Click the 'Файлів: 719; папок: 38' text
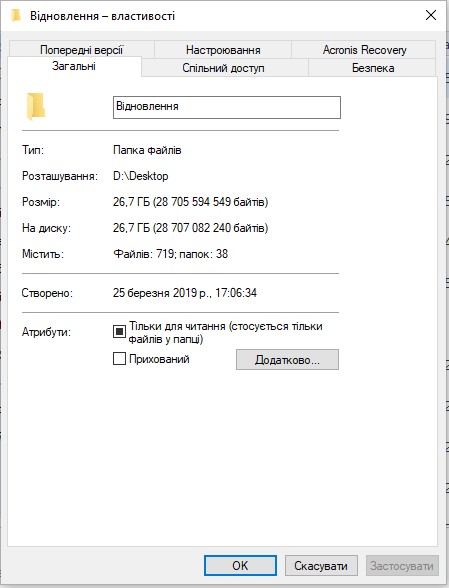The height and width of the screenshot is (588, 449). (171, 254)
